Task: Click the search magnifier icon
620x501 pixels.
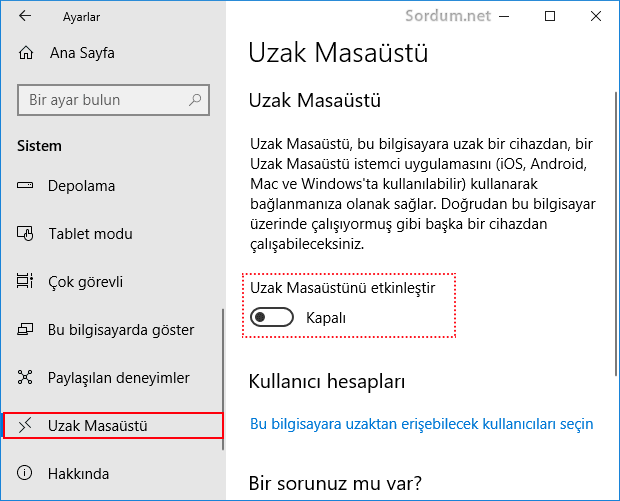Action: pos(195,100)
